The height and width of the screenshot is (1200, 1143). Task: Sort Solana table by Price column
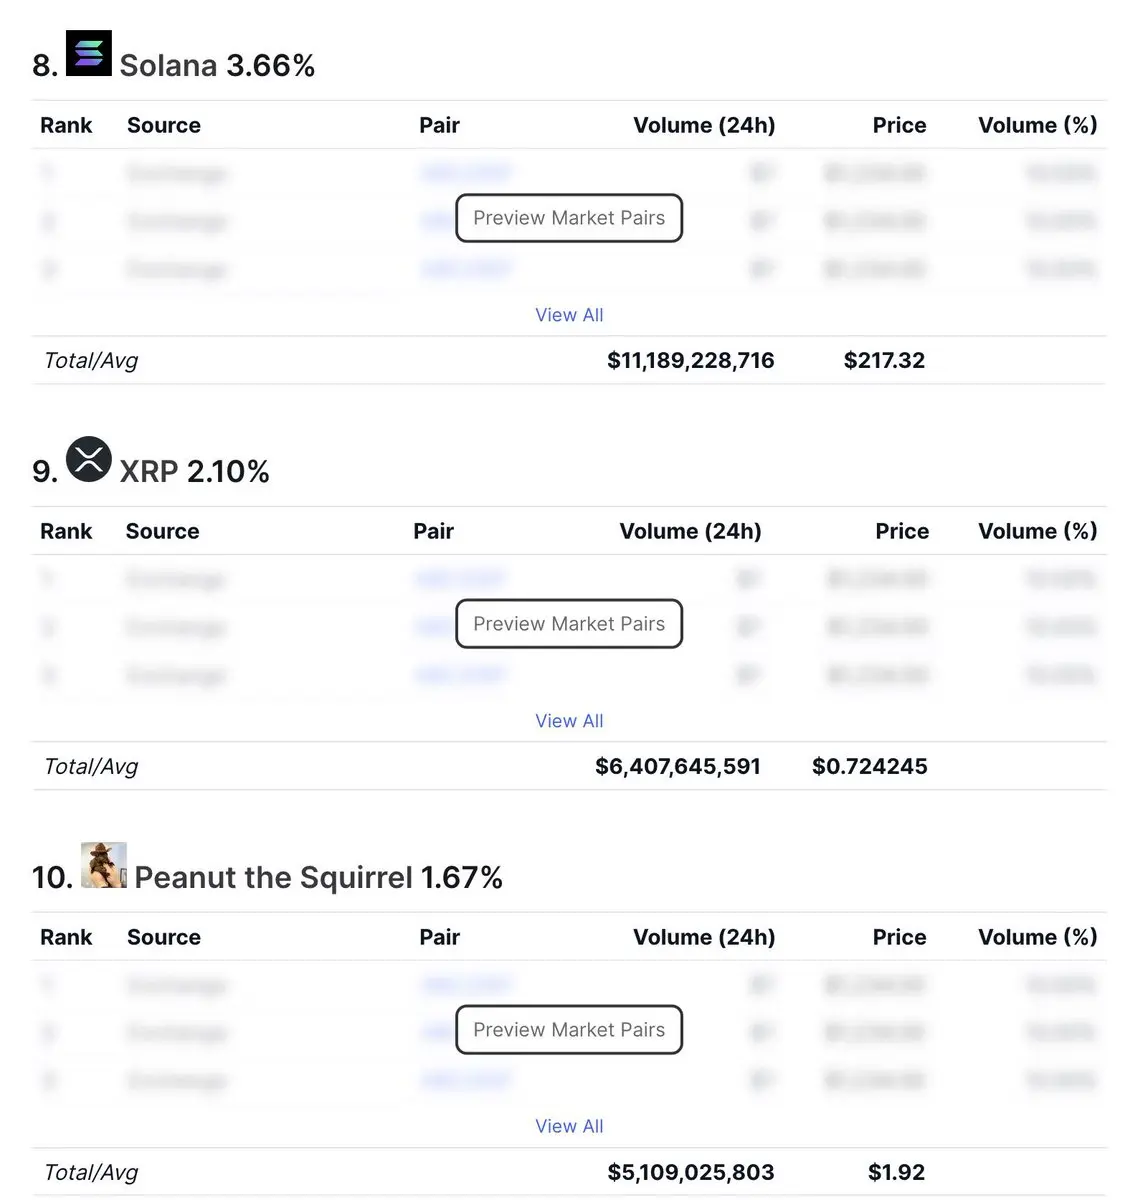click(x=899, y=126)
